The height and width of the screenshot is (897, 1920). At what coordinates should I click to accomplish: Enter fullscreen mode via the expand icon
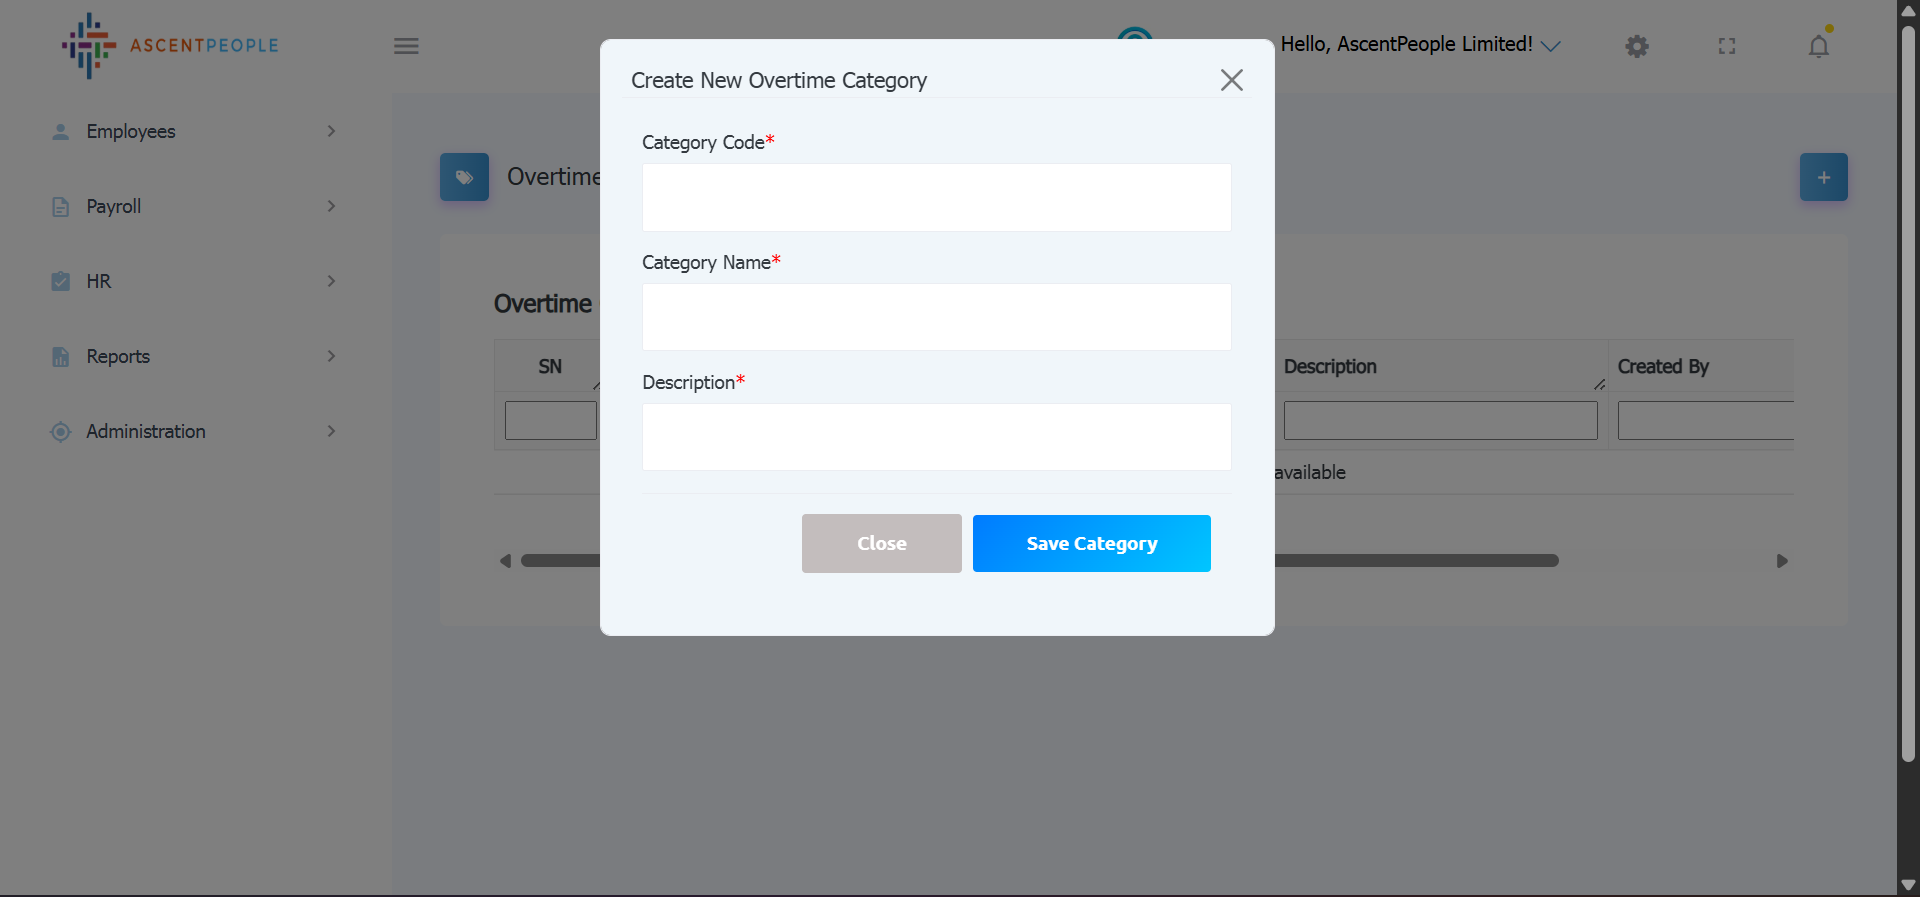[1727, 46]
